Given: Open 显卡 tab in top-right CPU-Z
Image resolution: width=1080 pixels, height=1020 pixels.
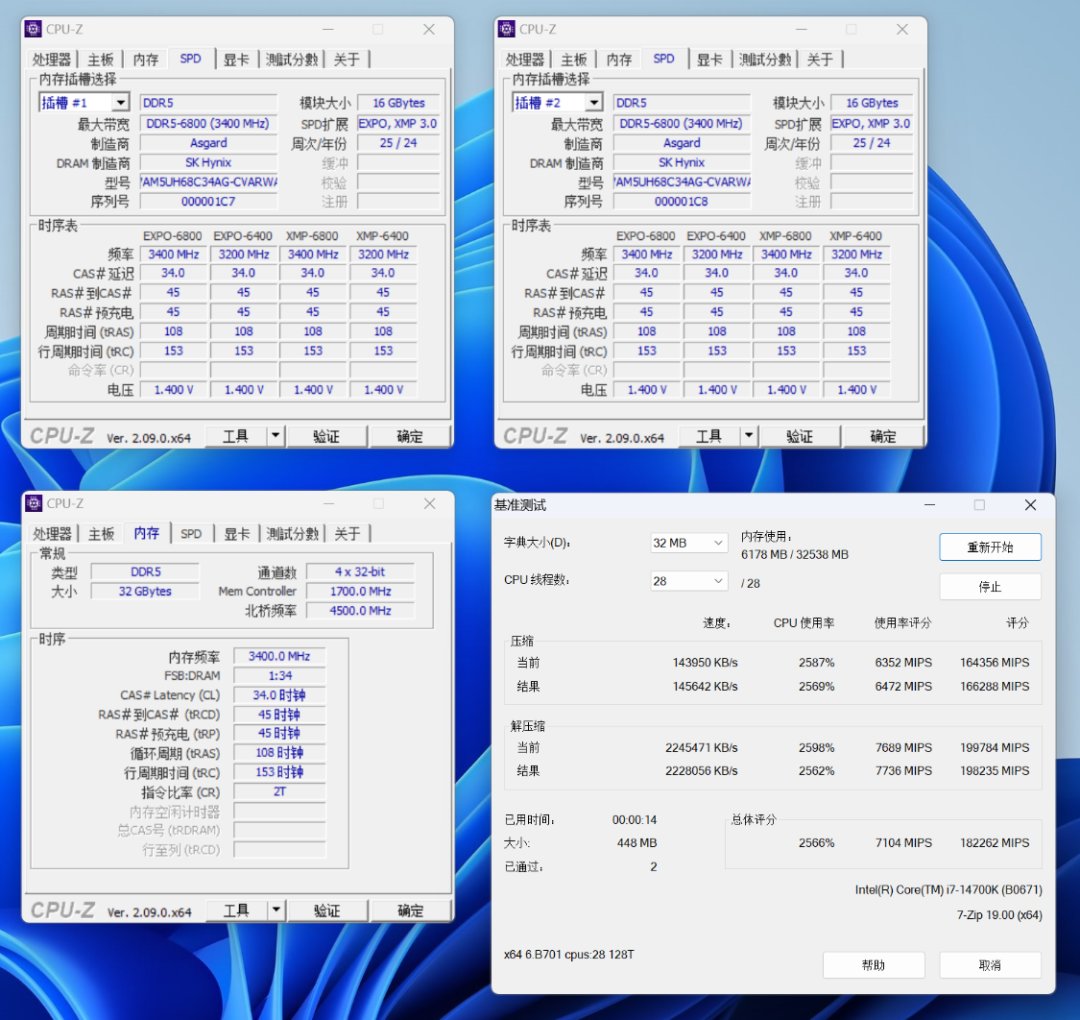Looking at the screenshot, I should point(710,60).
